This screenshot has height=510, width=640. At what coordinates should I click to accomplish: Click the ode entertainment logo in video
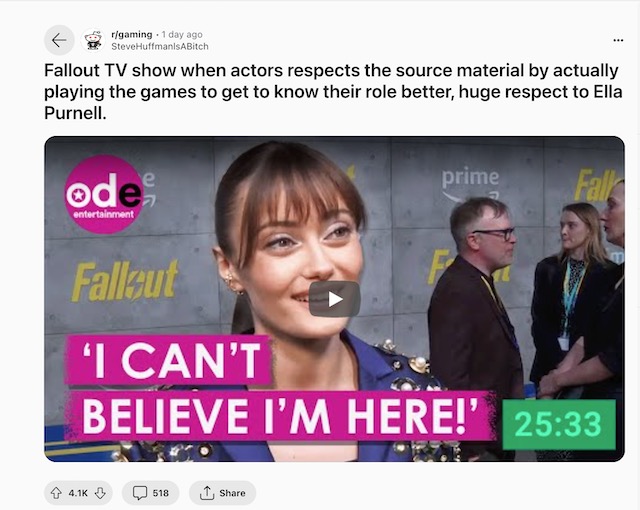click(x=104, y=194)
